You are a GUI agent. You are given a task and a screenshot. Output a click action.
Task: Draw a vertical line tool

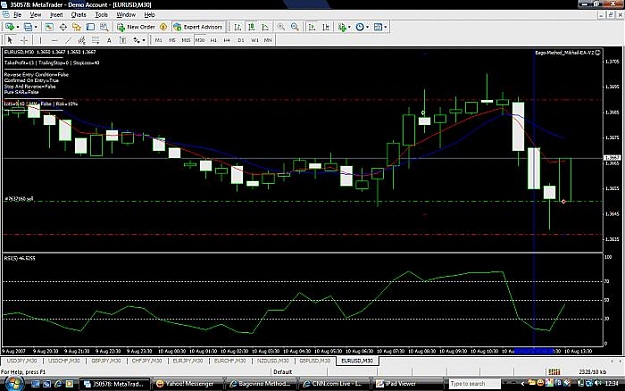40,40
